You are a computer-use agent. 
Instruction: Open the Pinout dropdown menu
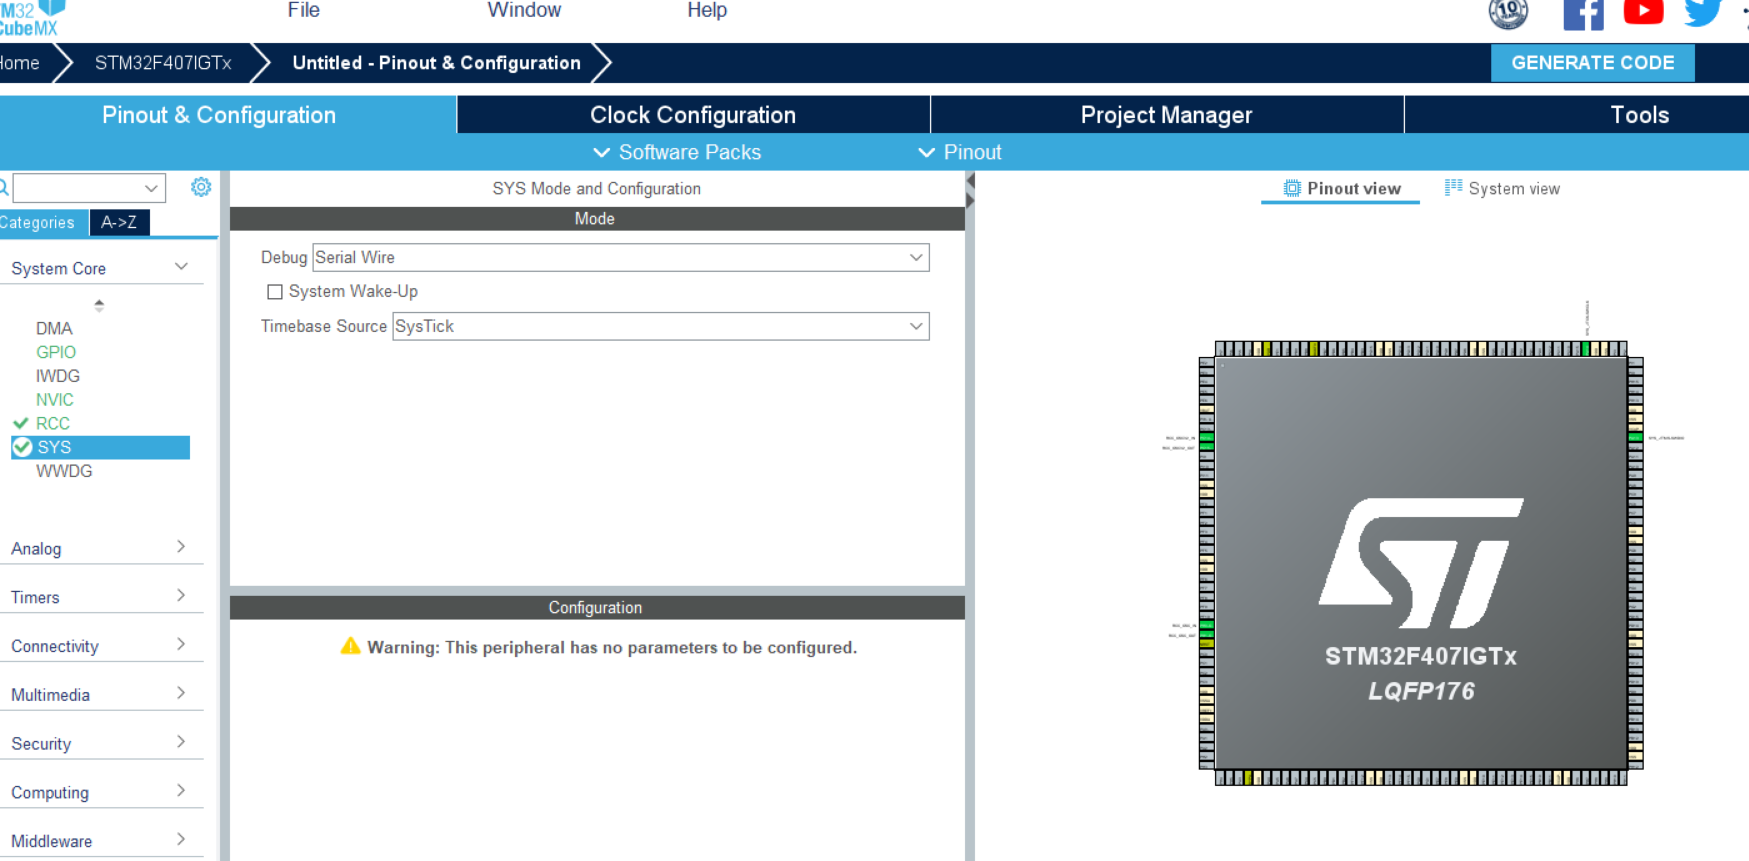959,152
